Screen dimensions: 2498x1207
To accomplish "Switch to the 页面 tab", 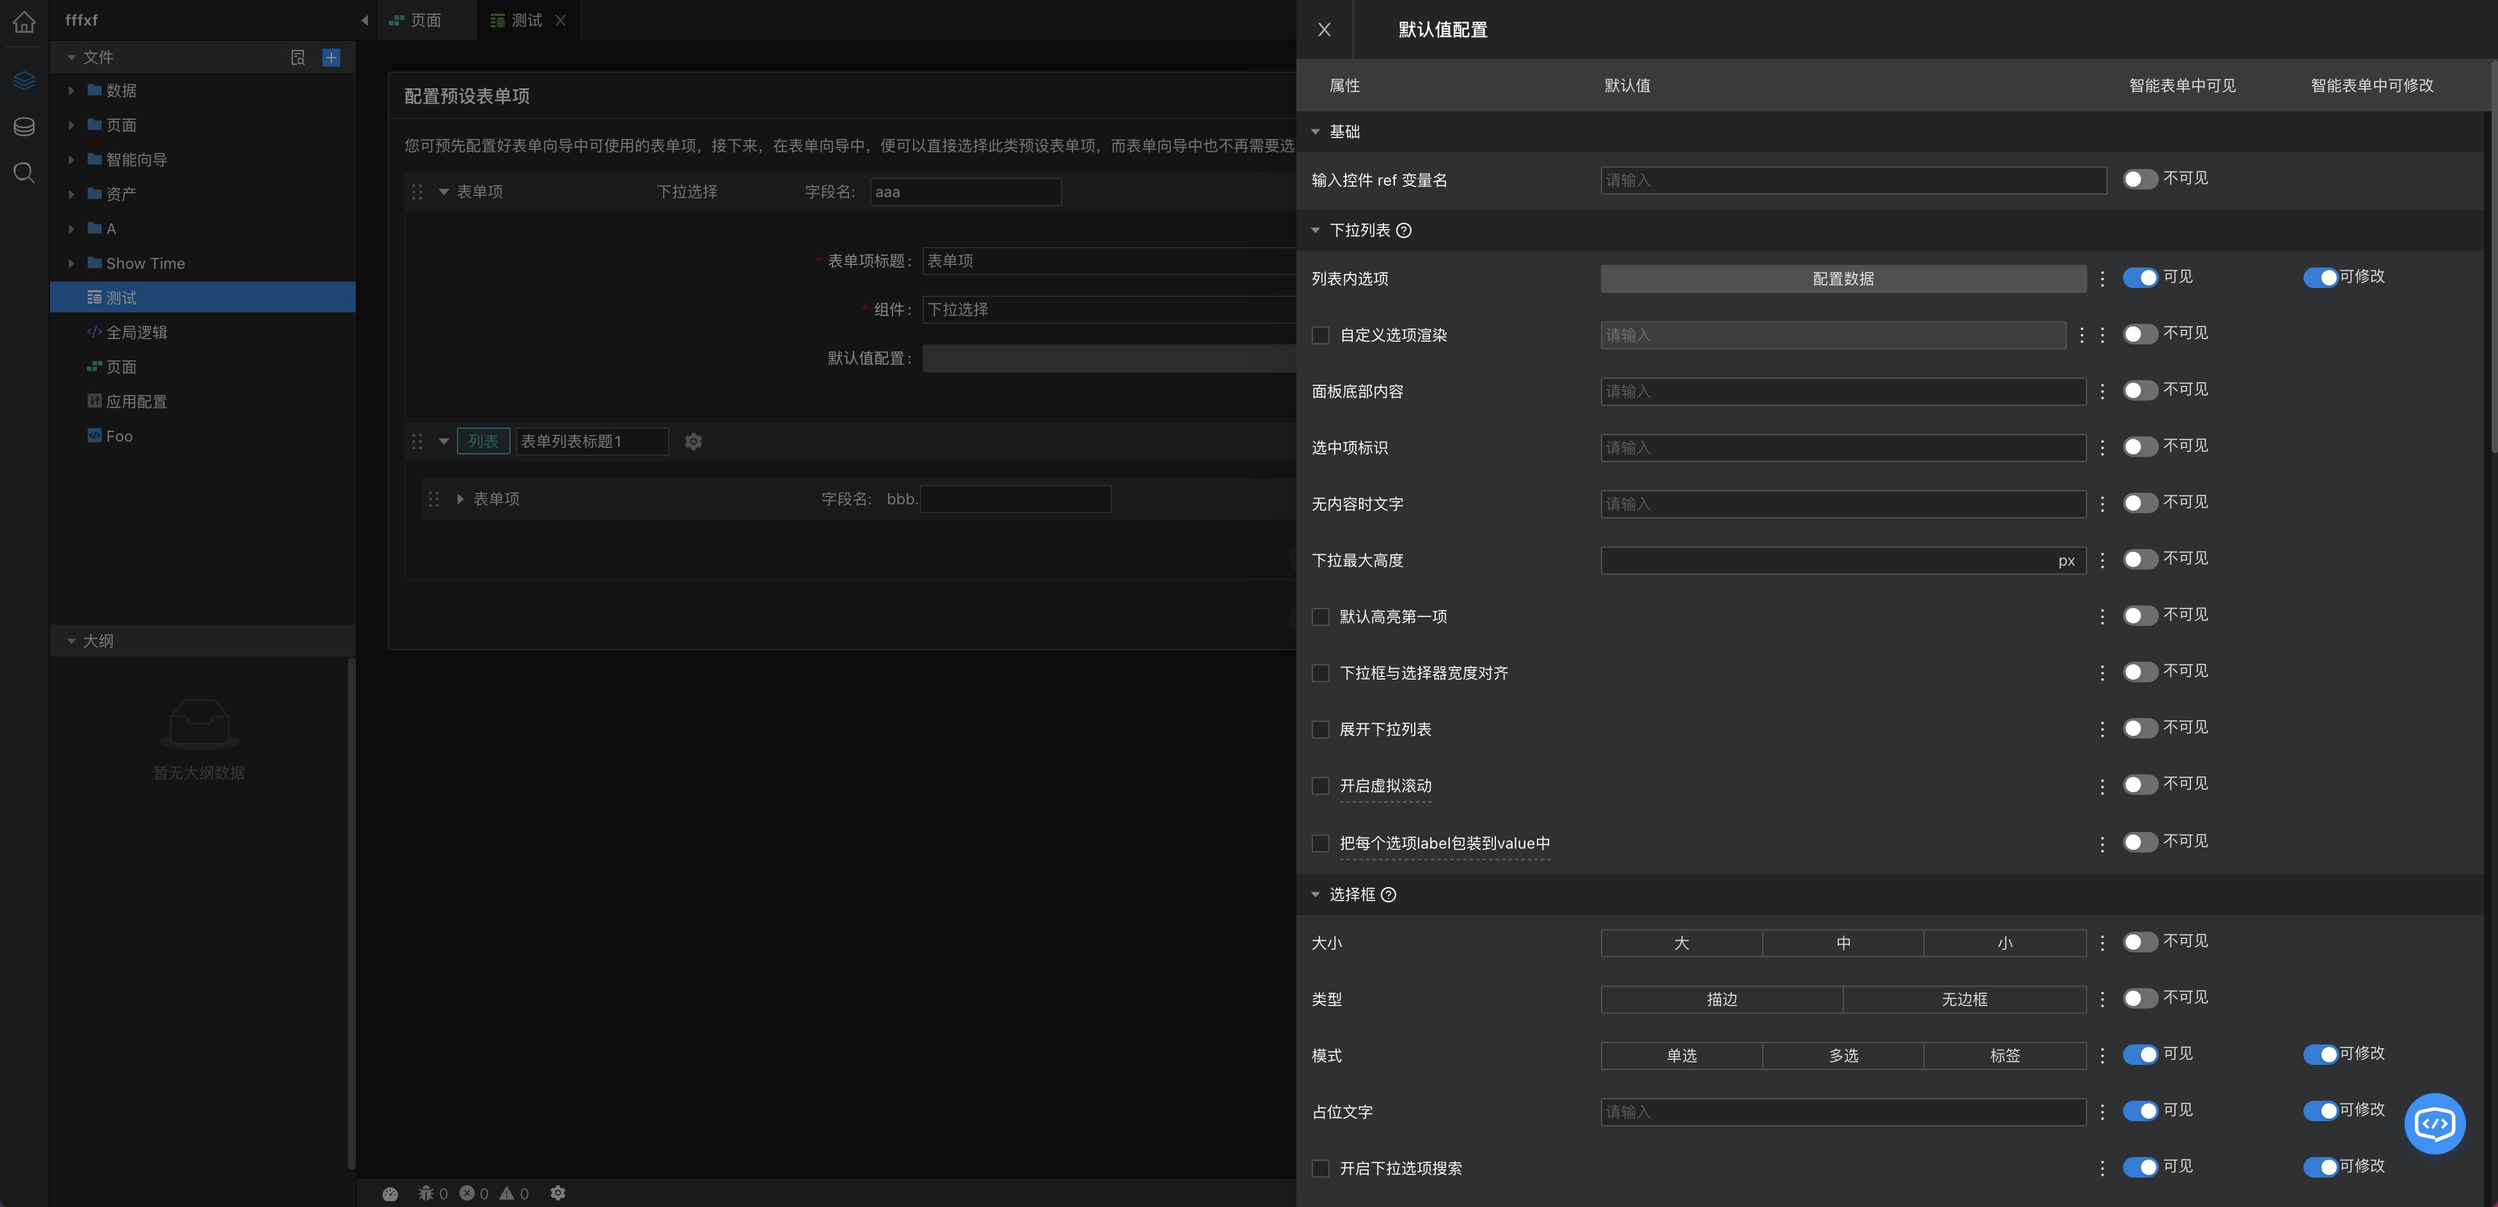I will 424,20.
